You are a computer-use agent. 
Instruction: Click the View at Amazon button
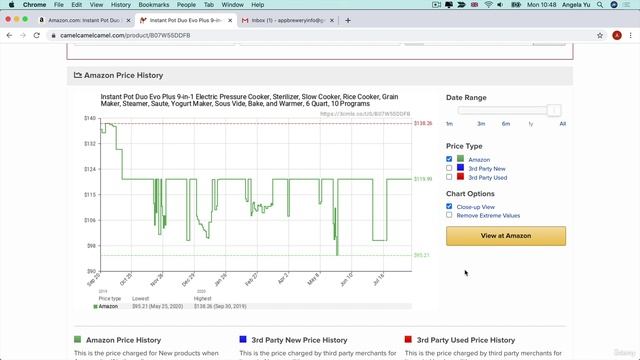pyautogui.click(x=506, y=236)
